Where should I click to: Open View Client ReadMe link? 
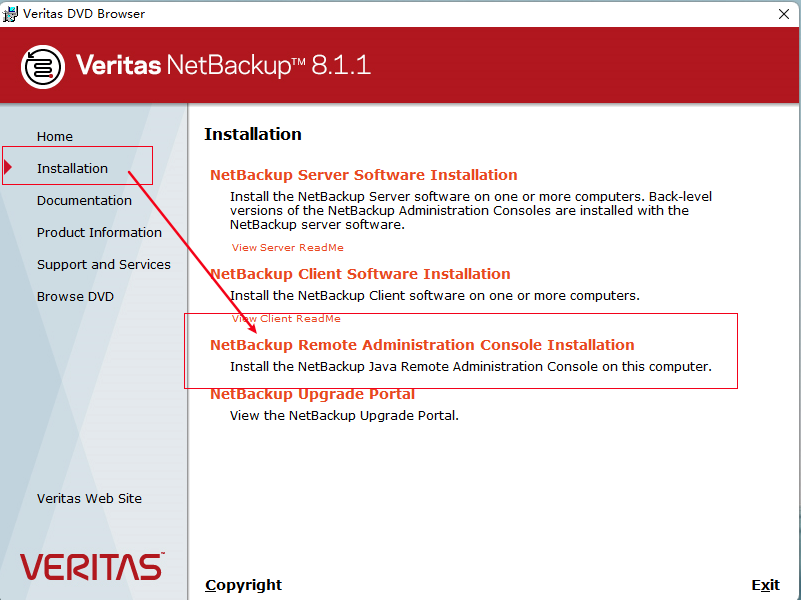point(286,319)
